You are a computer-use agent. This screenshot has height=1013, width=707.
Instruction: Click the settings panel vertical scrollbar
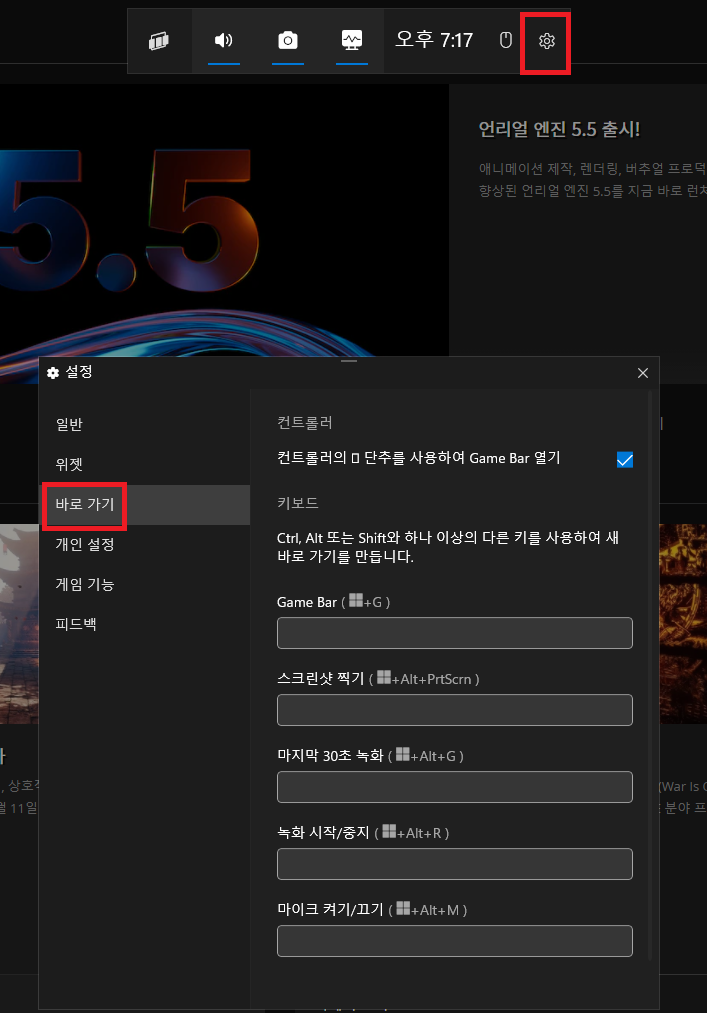[x=650, y=675]
